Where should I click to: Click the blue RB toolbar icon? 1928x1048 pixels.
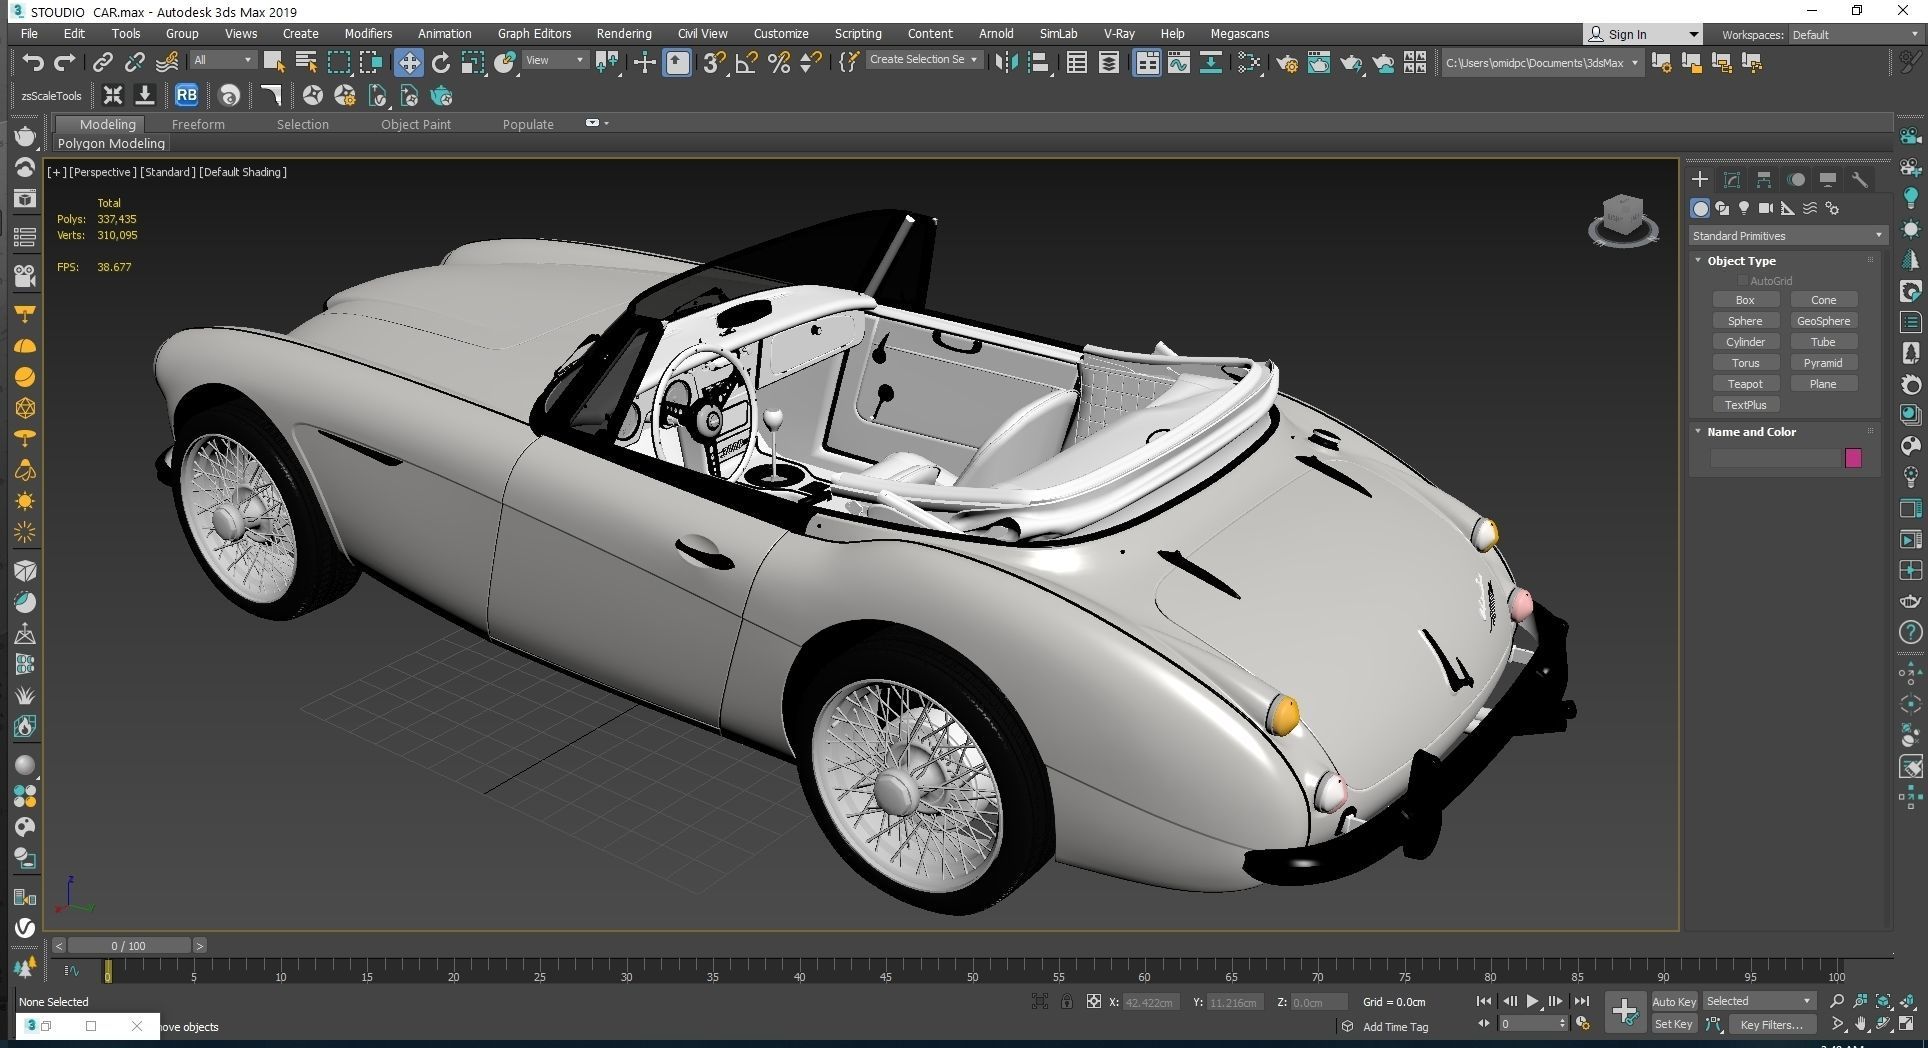(x=186, y=95)
